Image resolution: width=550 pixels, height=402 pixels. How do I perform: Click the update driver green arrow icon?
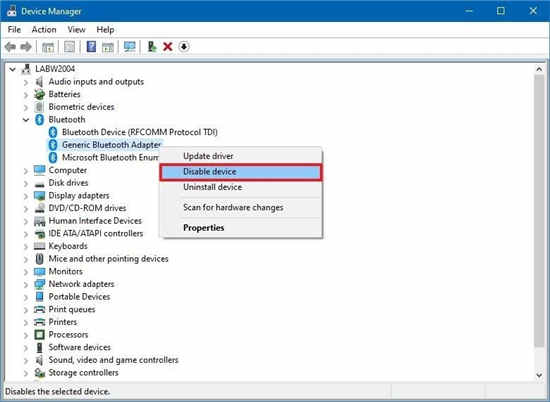(152, 47)
